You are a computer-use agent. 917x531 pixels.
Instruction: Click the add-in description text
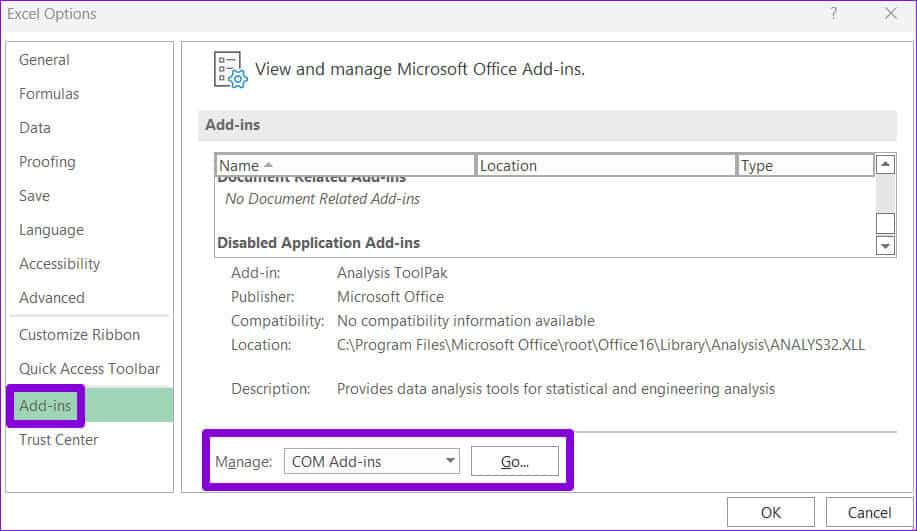tap(556, 389)
